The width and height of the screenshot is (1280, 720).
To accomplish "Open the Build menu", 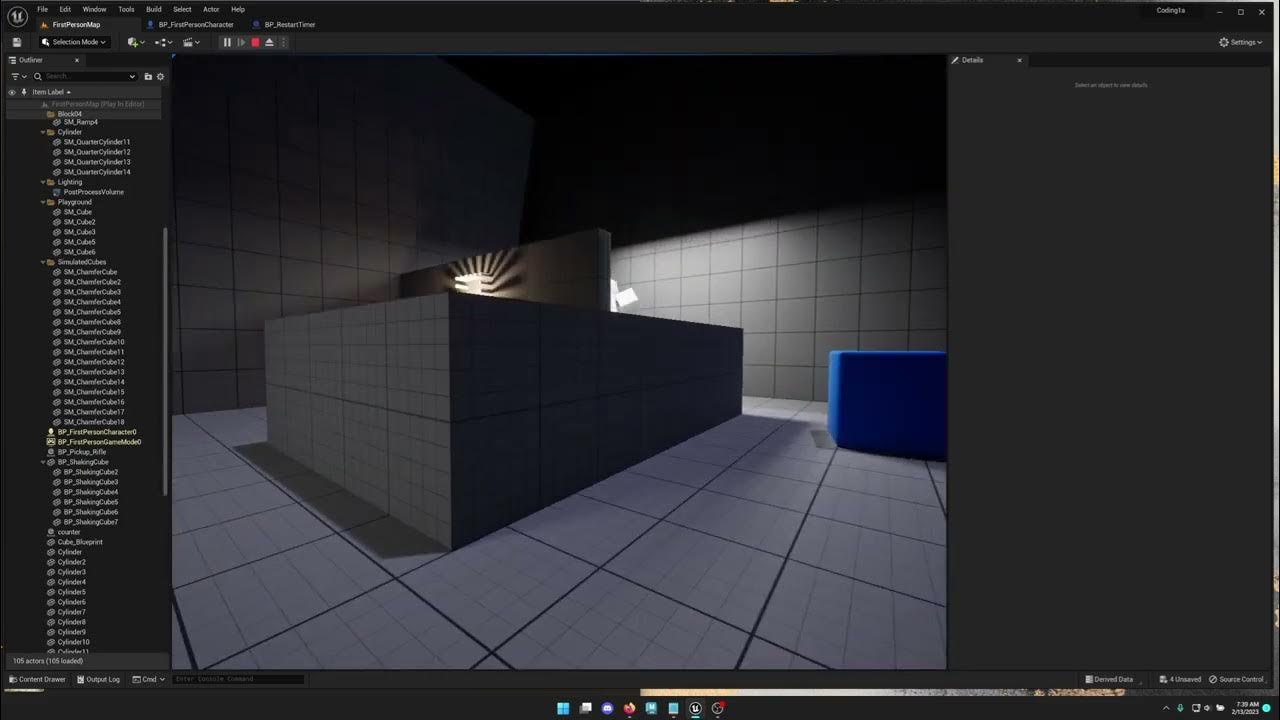I will (154, 9).
